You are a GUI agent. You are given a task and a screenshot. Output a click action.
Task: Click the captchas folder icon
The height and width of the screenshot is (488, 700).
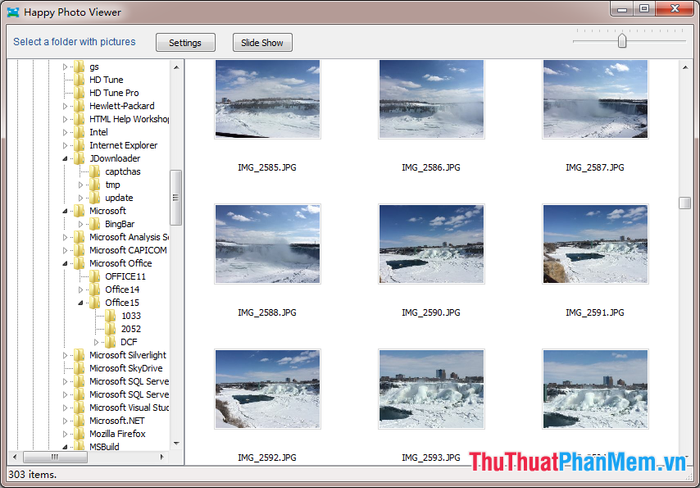click(95, 171)
